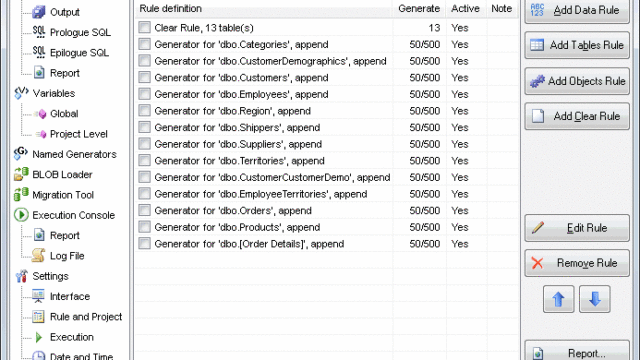Select the Settings tools icon
This screenshot has width=640, height=360.
click(x=21, y=276)
